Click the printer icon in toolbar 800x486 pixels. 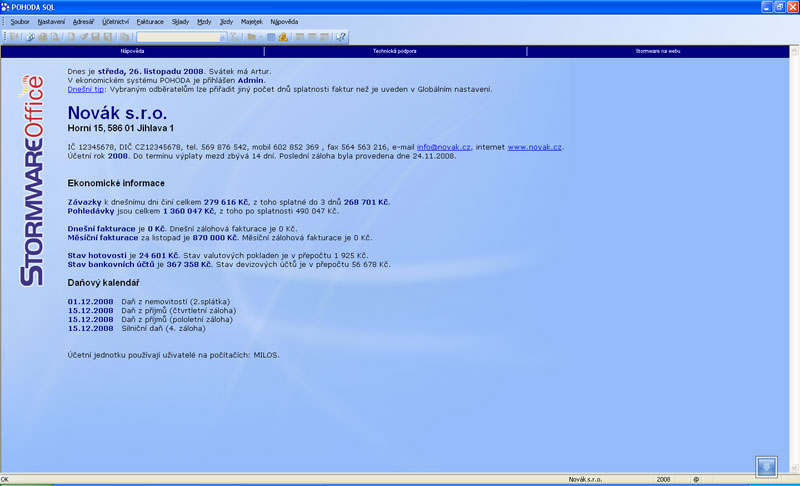pos(42,37)
